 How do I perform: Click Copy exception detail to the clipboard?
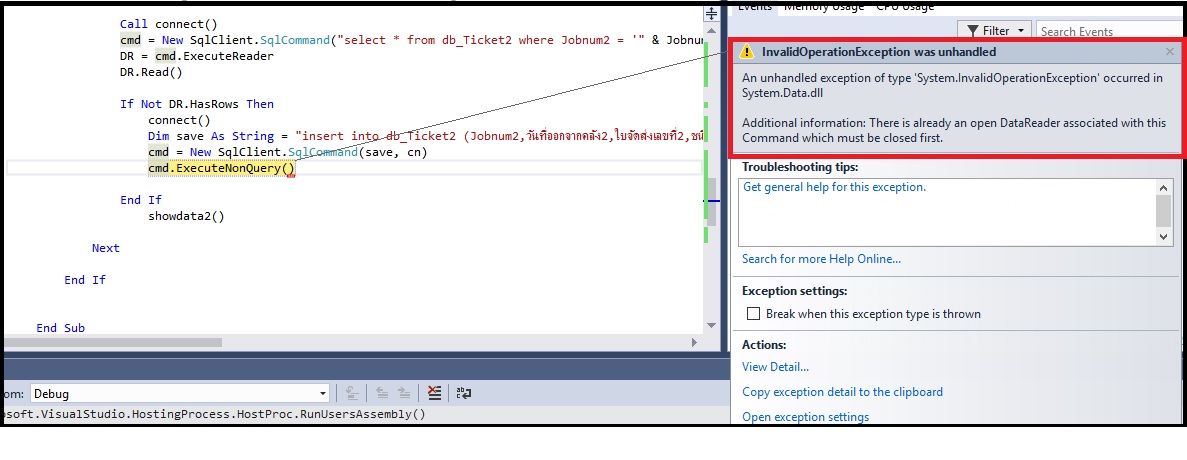pyautogui.click(x=843, y=392)
